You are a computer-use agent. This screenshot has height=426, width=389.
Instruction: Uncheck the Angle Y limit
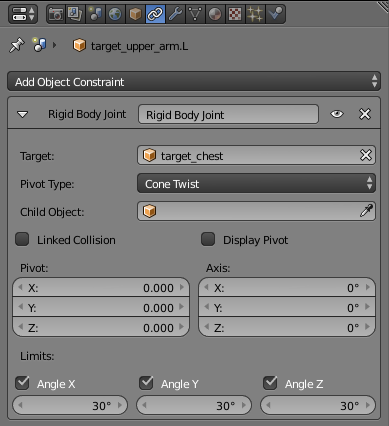click(146, 383)
